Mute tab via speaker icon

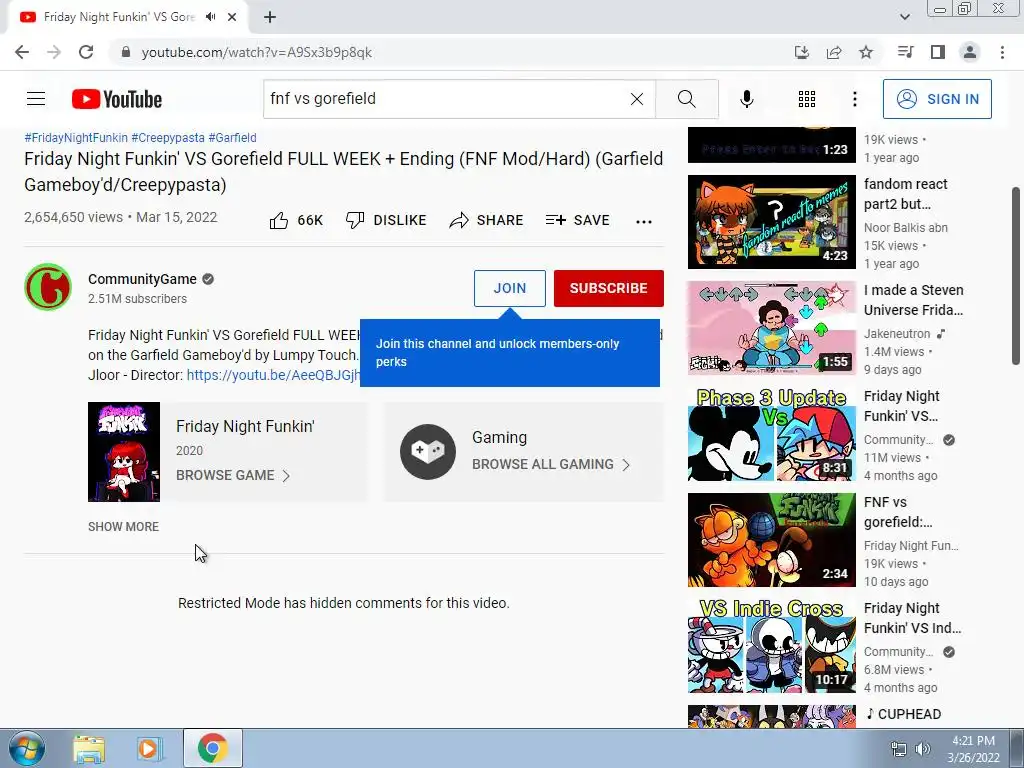tap(210, 17)
